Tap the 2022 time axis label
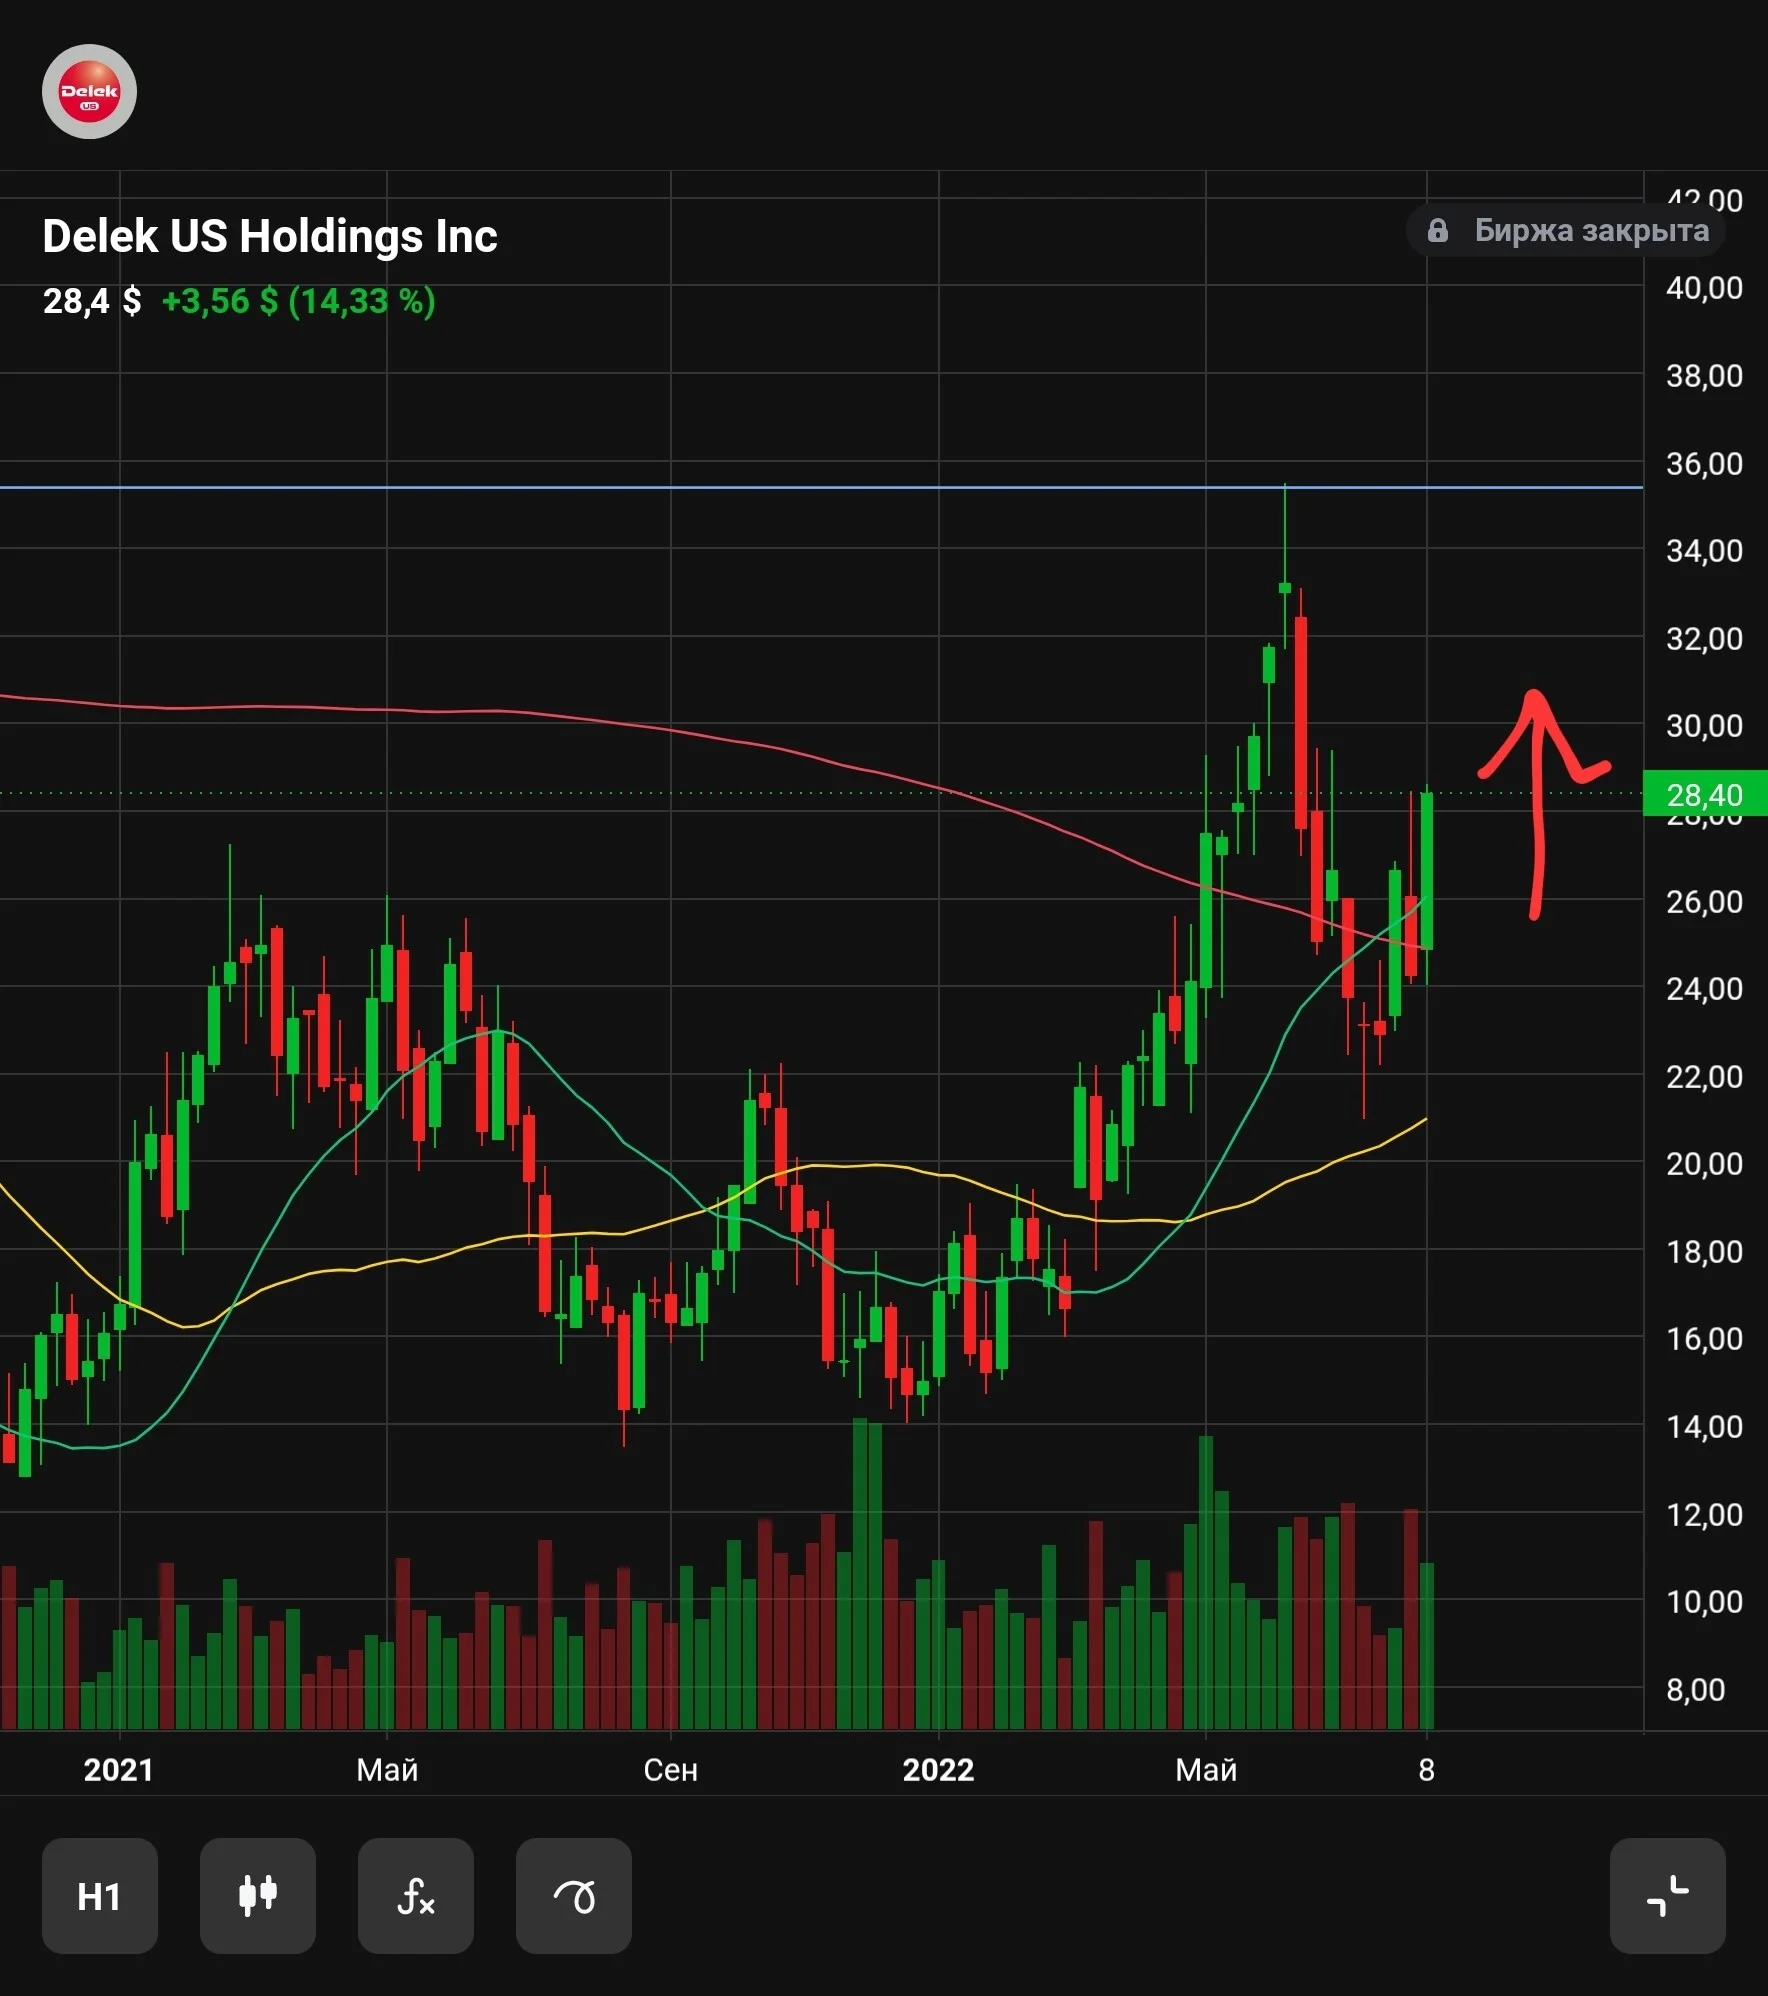This screenshot has height=1996, width=1768. click(938, 1769)
